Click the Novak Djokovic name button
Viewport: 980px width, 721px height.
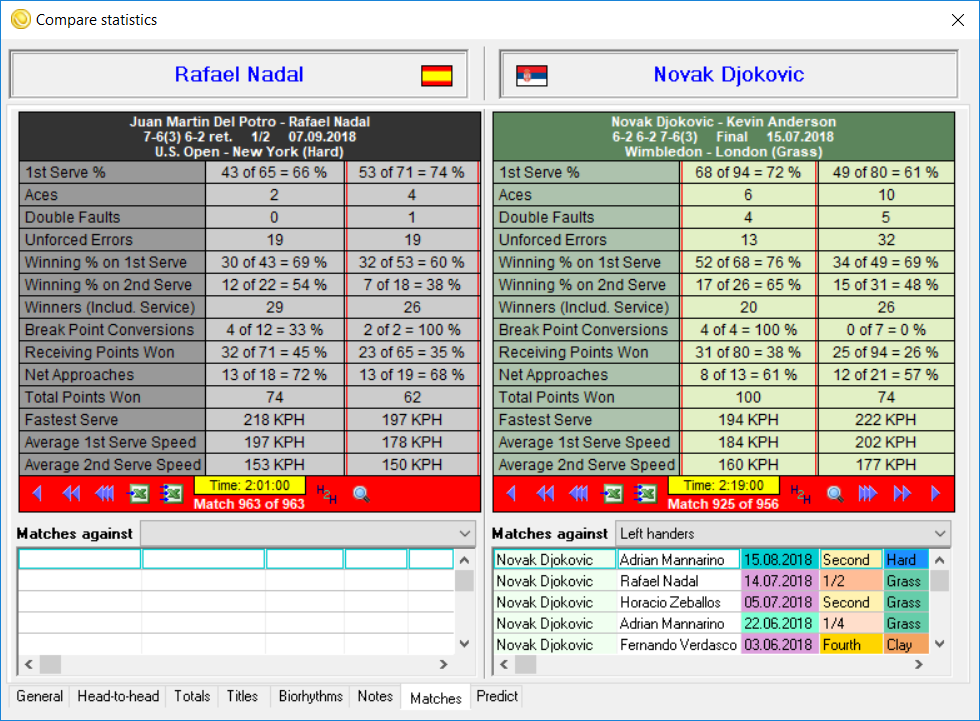click(728, 74)
